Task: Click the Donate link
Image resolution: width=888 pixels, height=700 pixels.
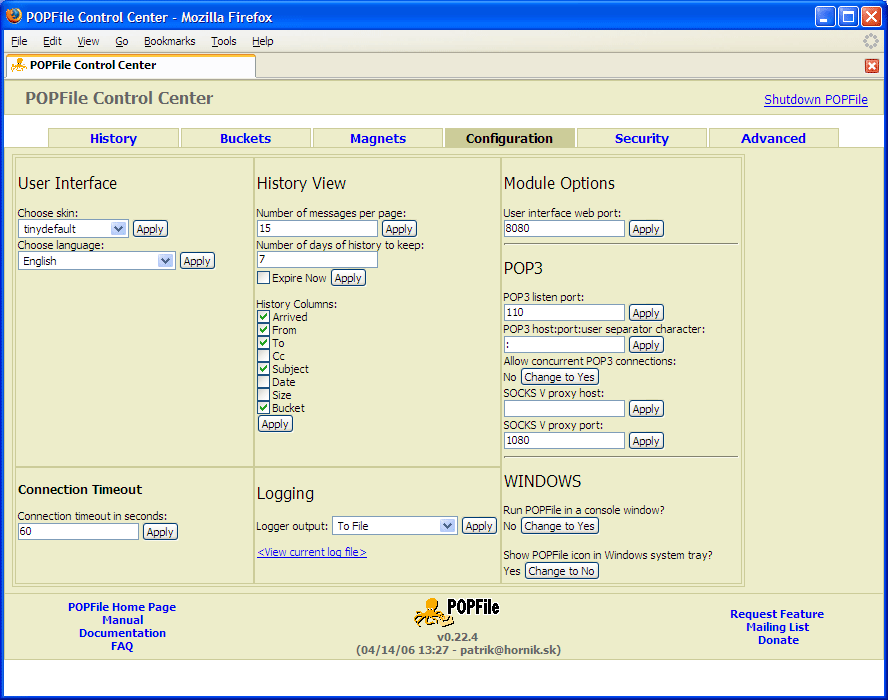Action: [779, 640]
